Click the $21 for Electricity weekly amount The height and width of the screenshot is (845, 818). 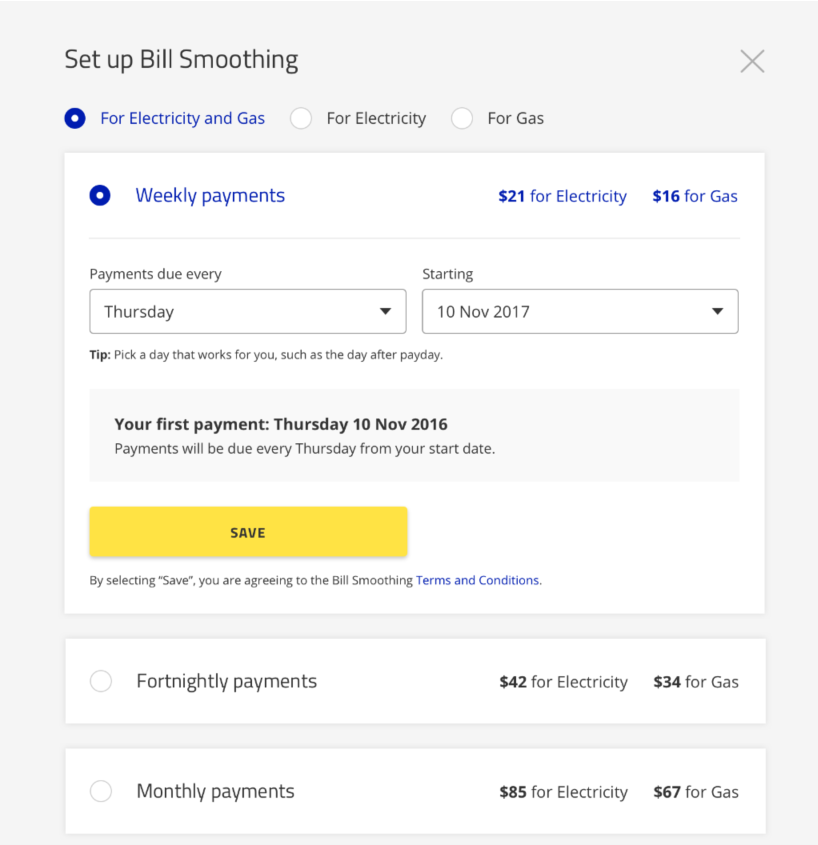[562, 196]
